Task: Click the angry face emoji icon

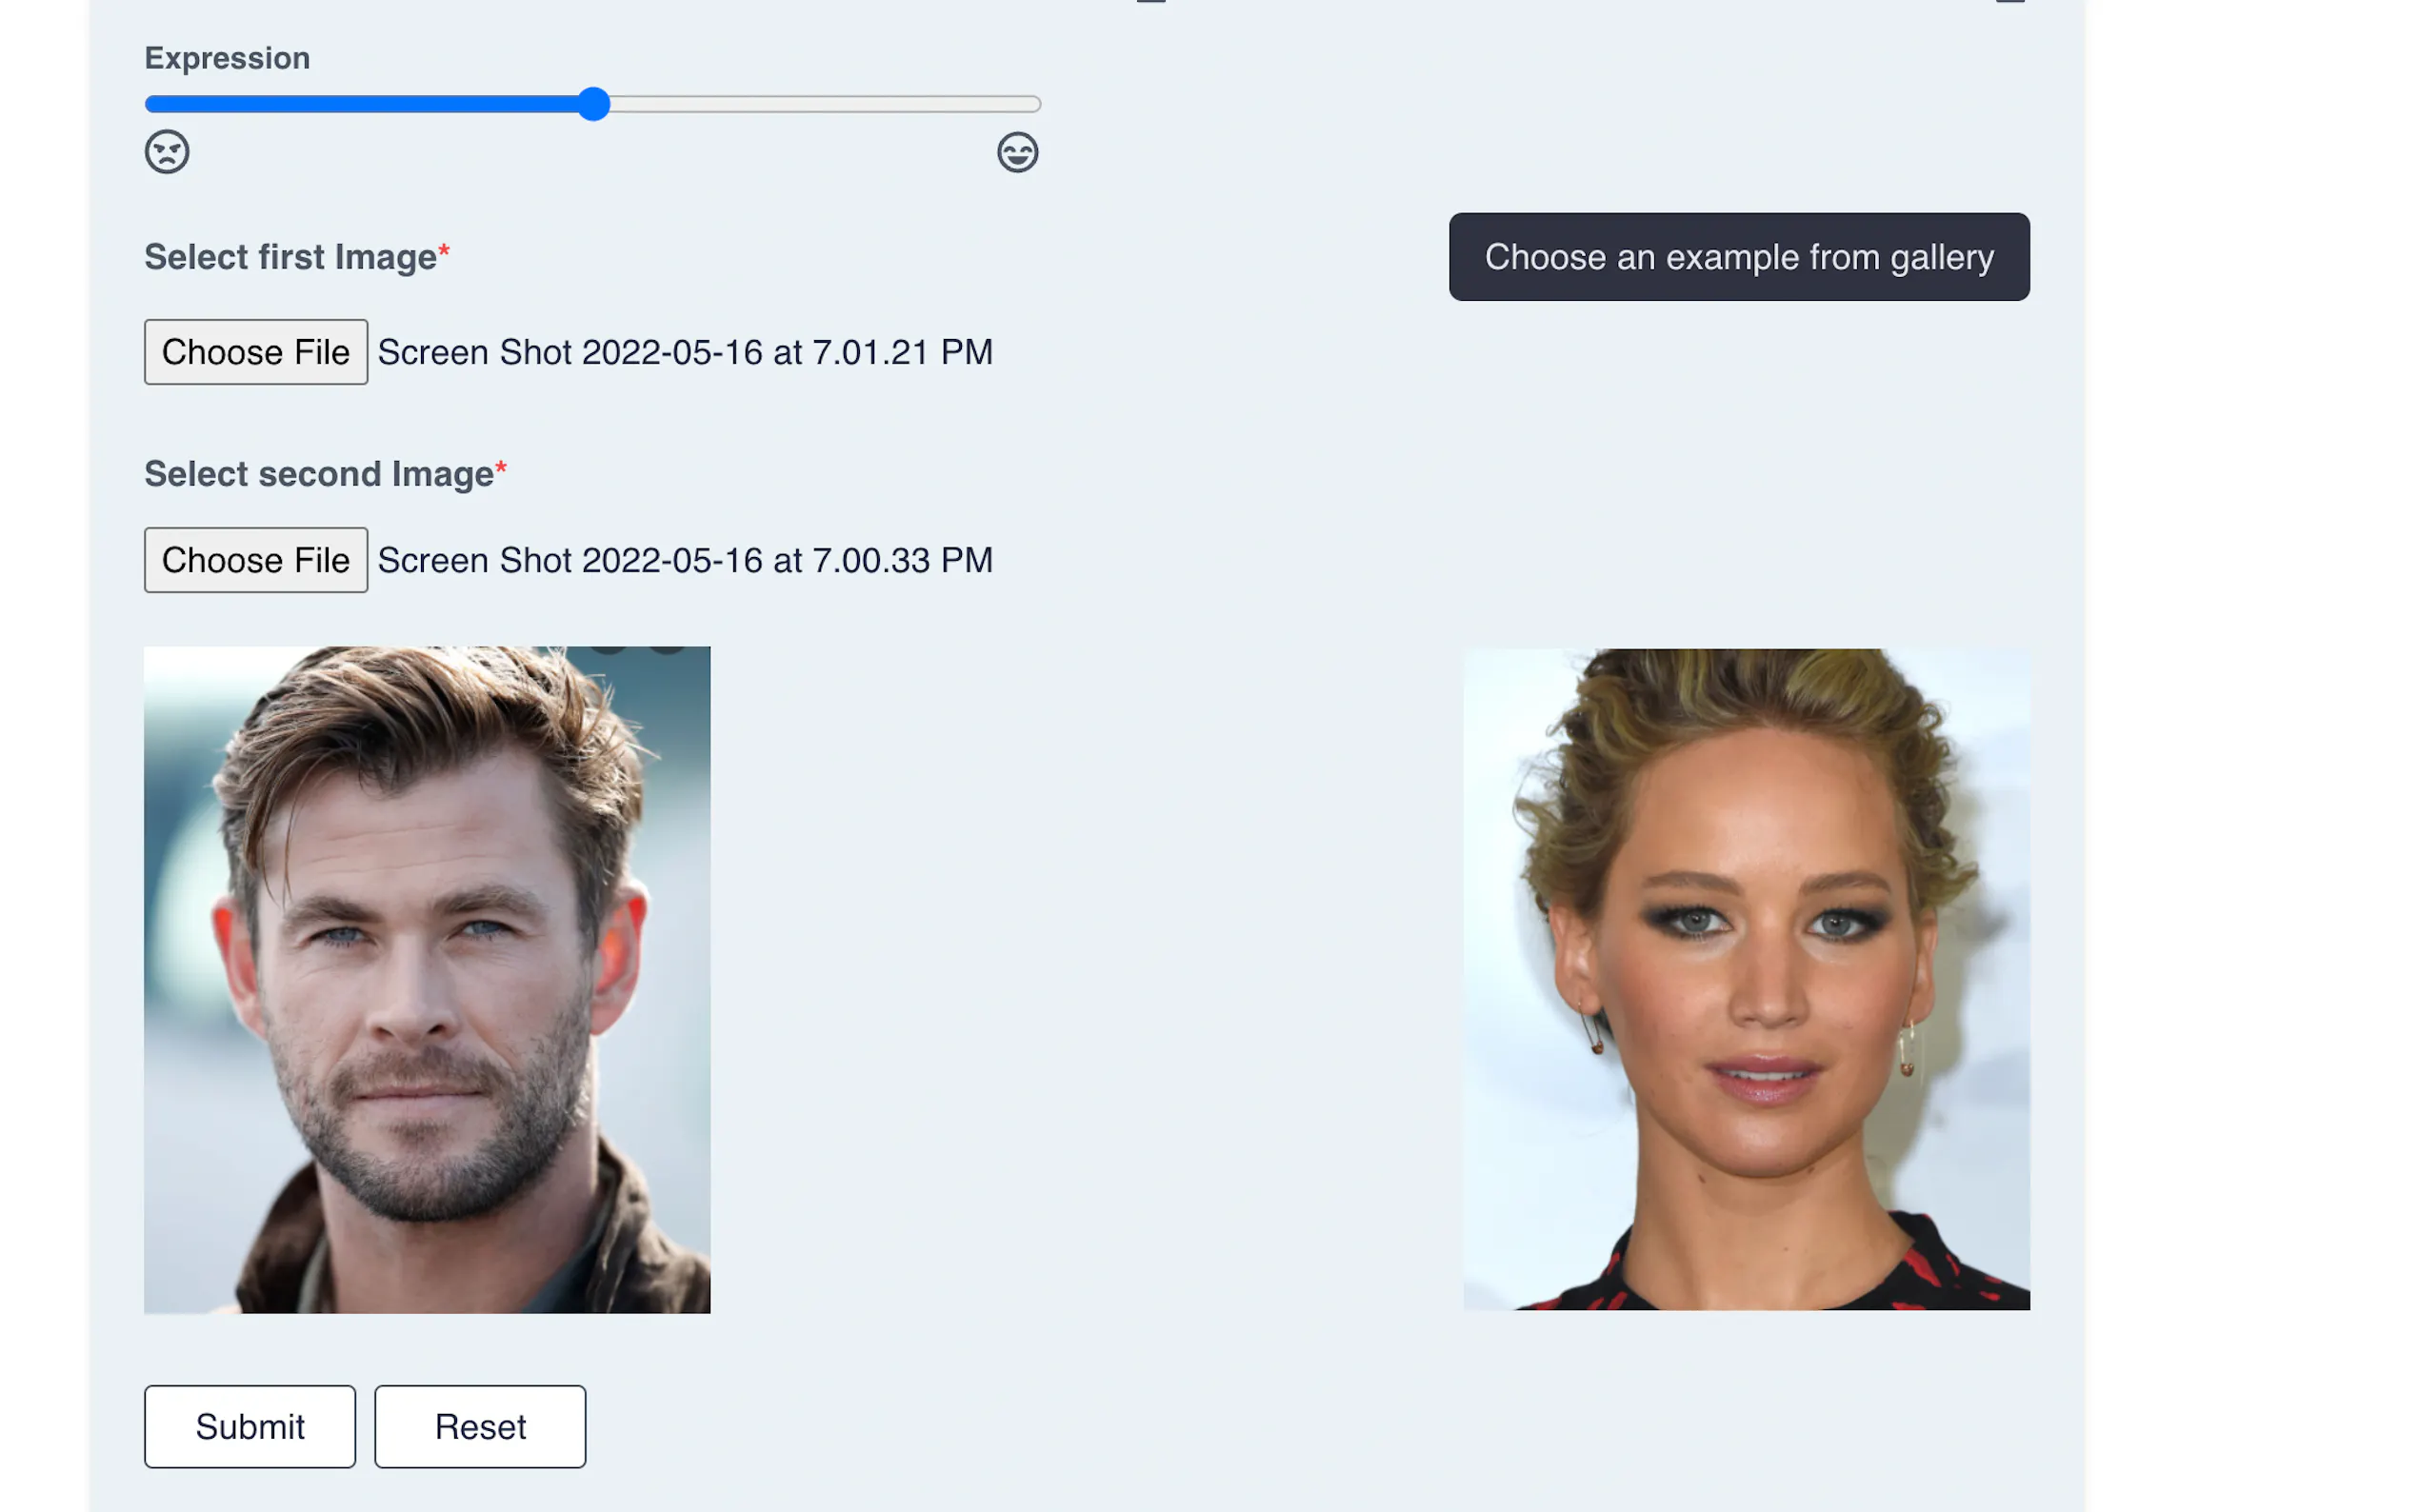Action: [x=167, y=152]
